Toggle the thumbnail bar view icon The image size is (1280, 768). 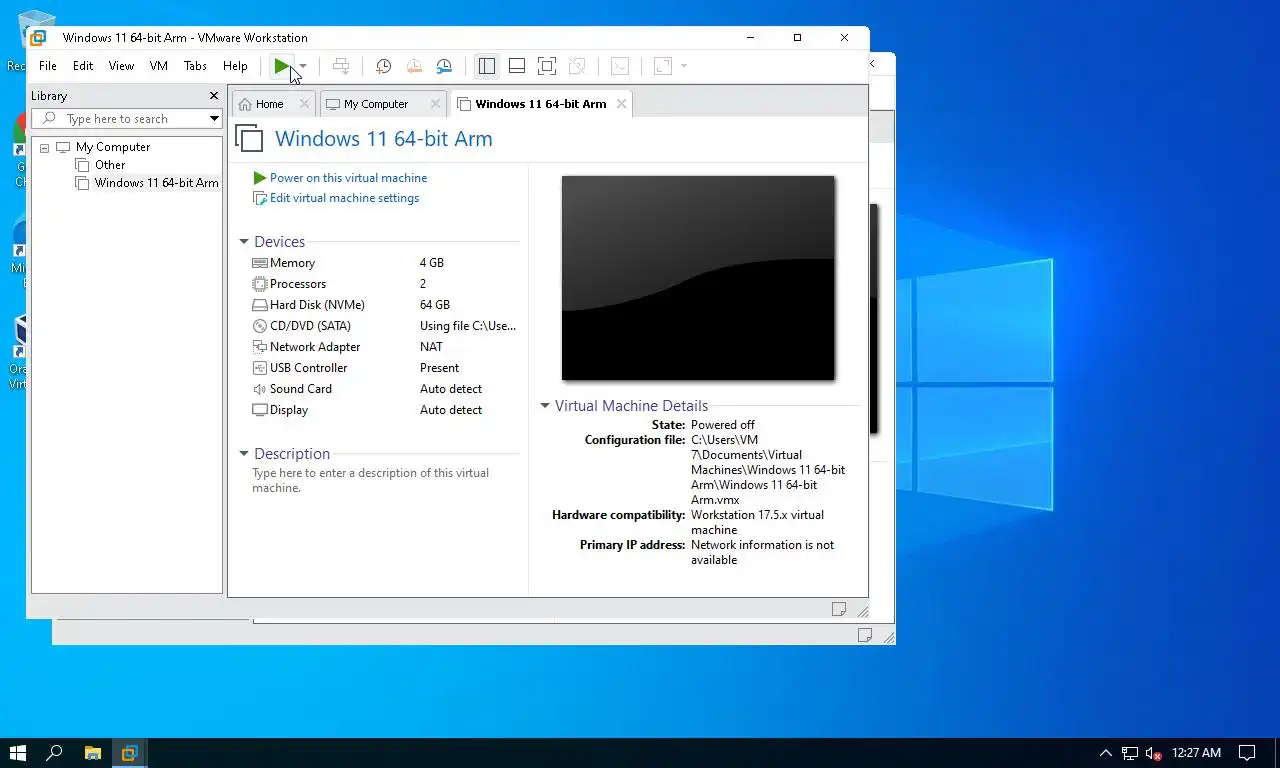click(x=517, y=66)
